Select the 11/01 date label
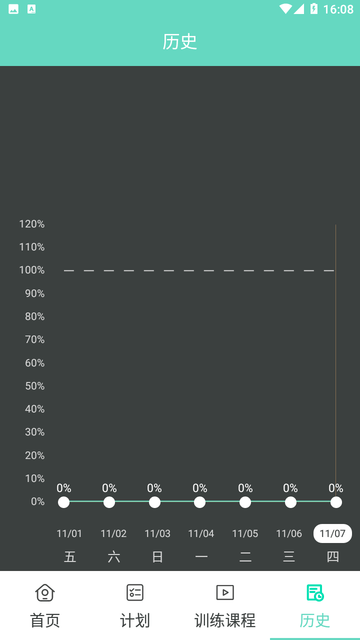The image size is (360, 640). (x=69, y=533)
